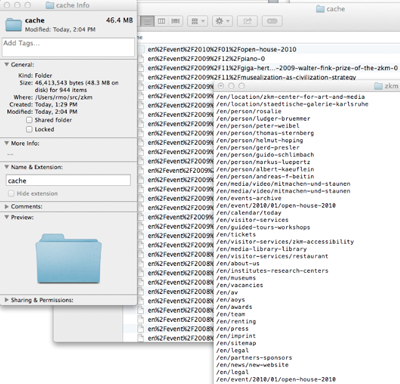Screen dimensions: 400x384
Task: Click line /en/media-library-library
Action: [261, 249]
